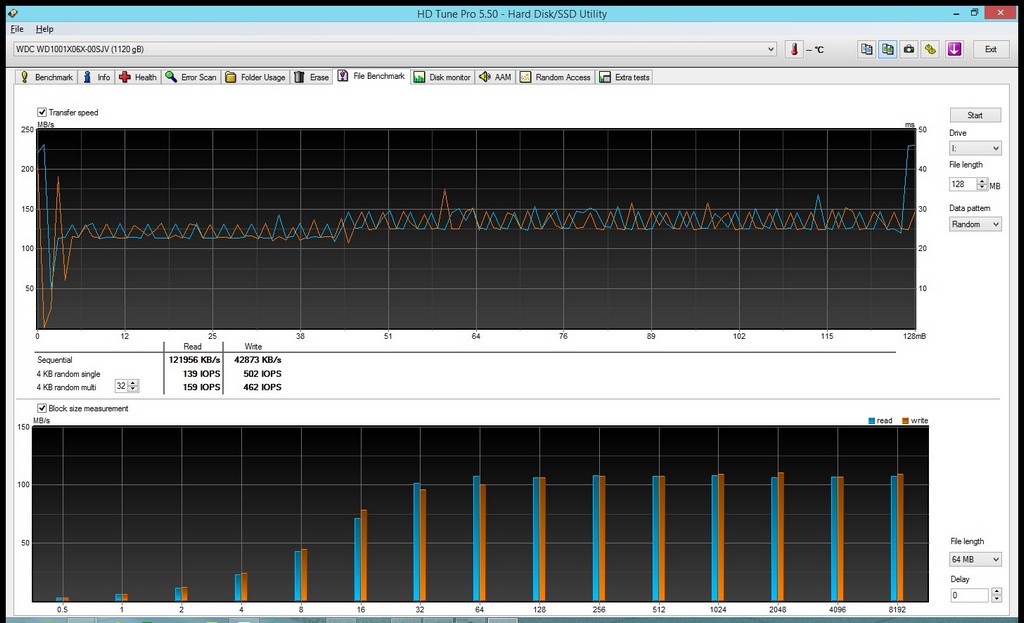Click the 159 IOPS read value

coord(202,387)
